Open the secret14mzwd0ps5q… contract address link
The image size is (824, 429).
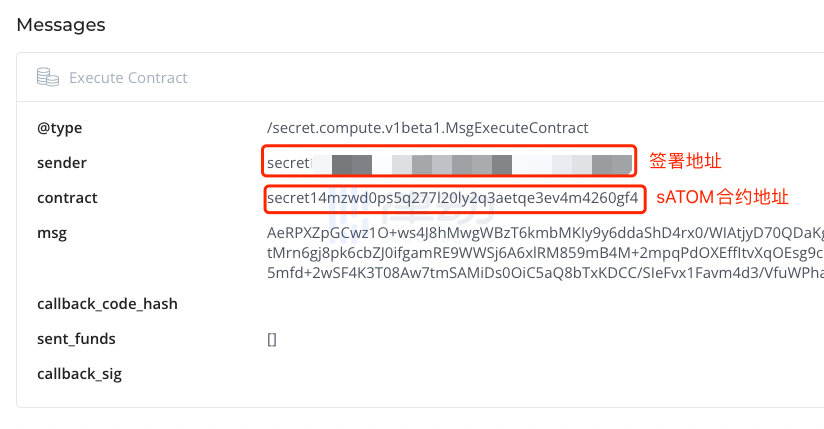452,198
